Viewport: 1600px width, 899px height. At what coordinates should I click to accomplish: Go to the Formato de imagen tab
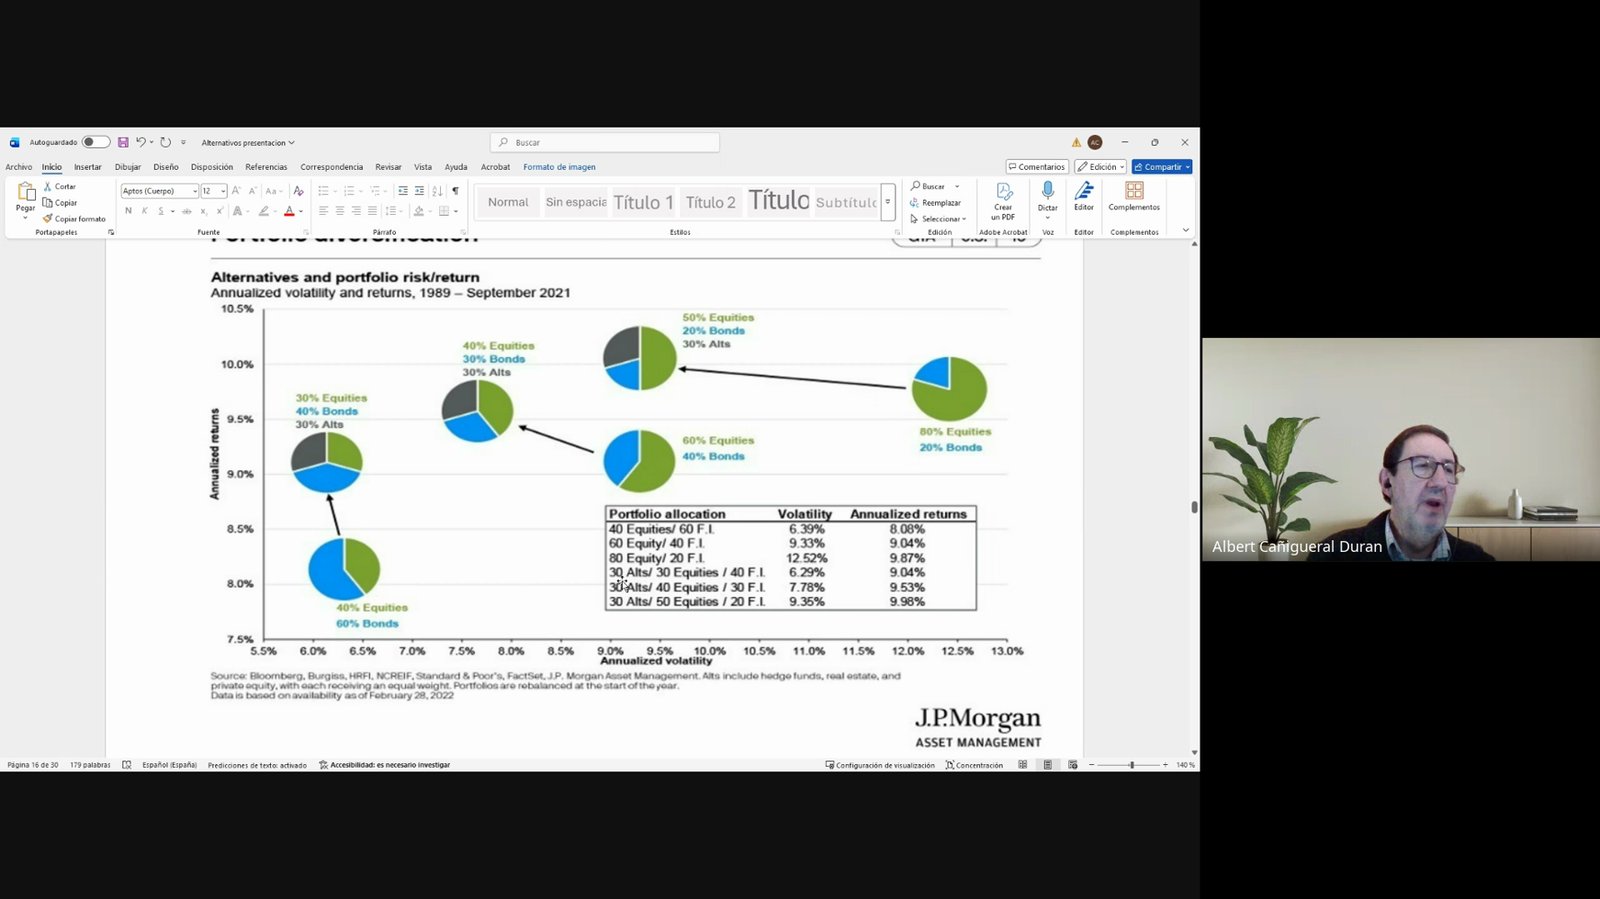coord(559,167)
